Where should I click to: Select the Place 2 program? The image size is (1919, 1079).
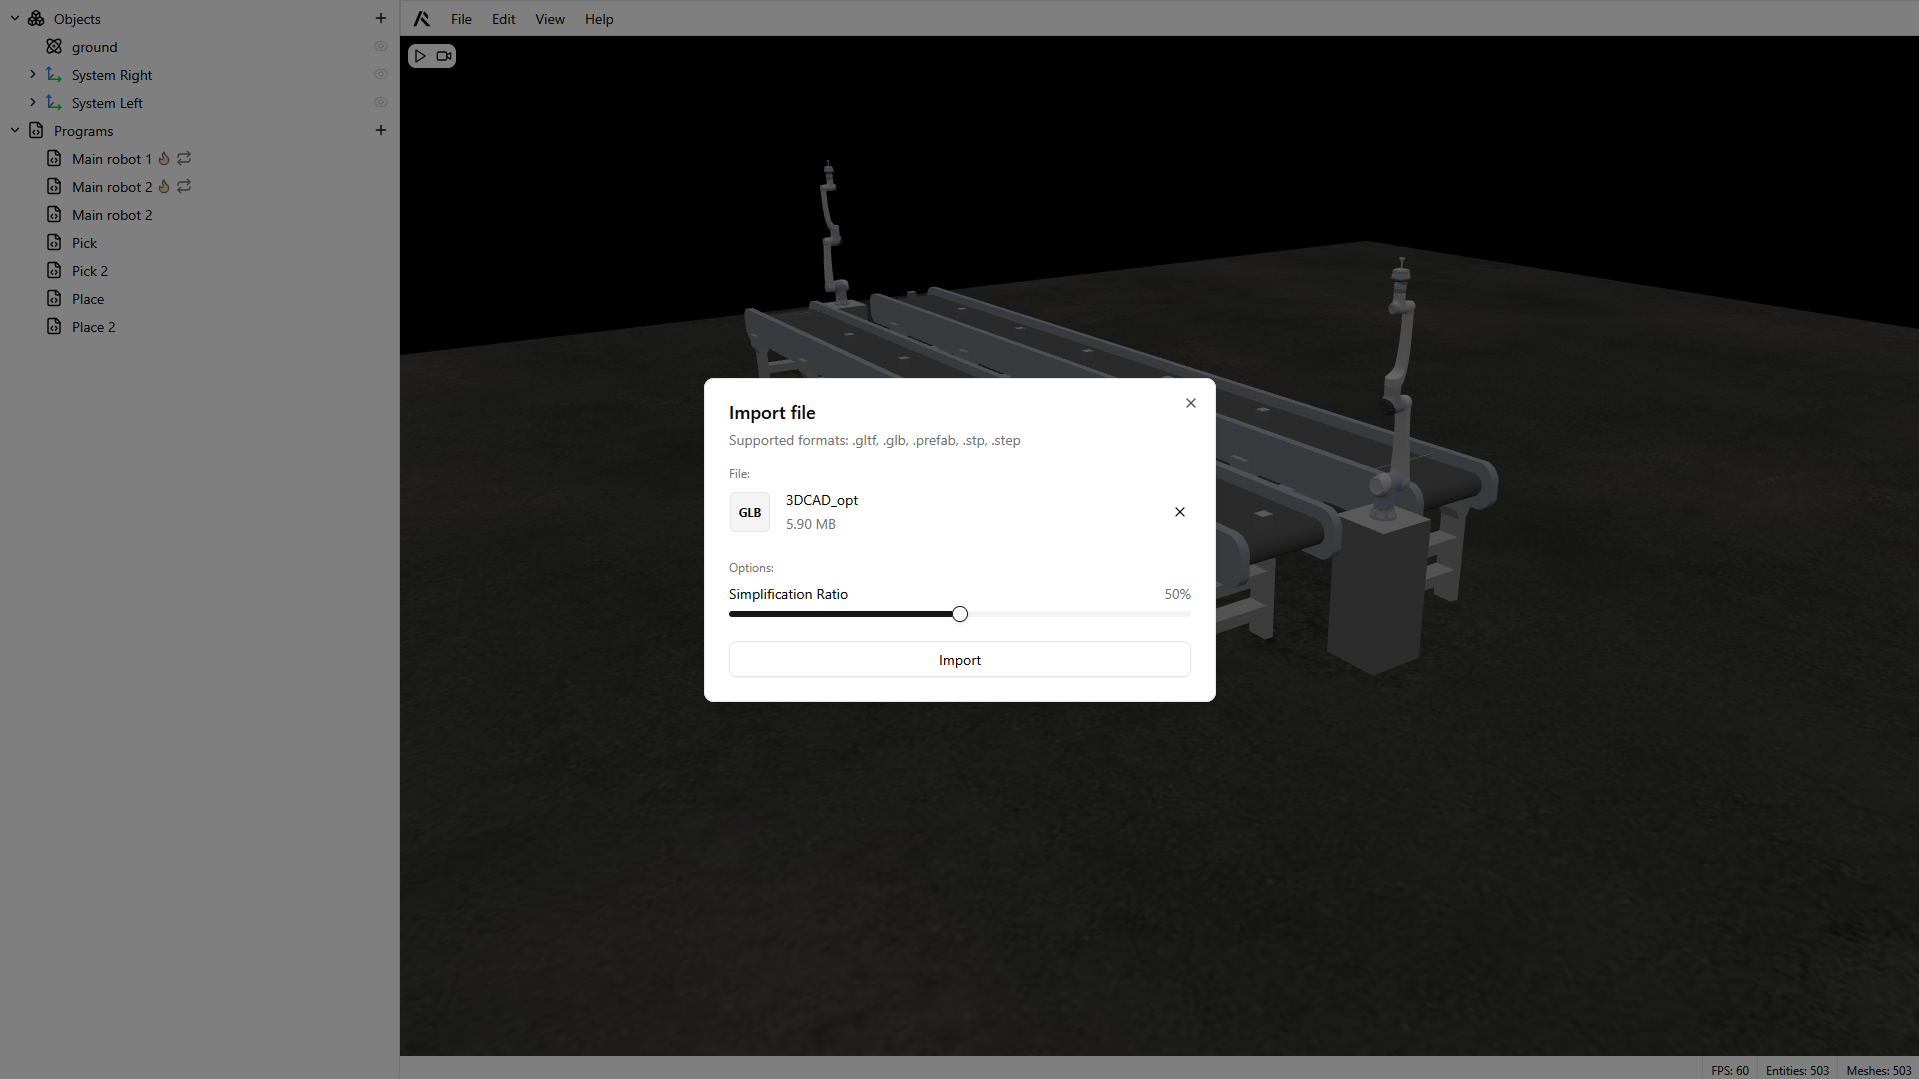93,327
